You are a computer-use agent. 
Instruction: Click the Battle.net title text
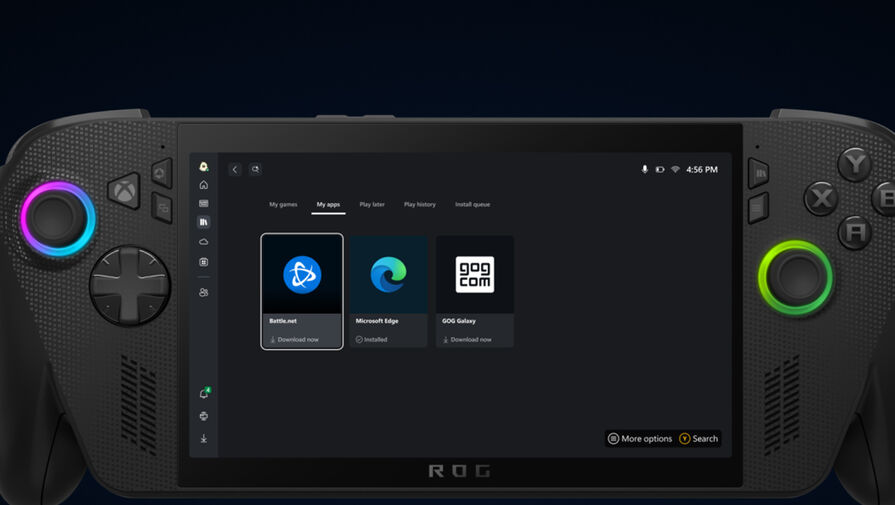pos(283,321)
